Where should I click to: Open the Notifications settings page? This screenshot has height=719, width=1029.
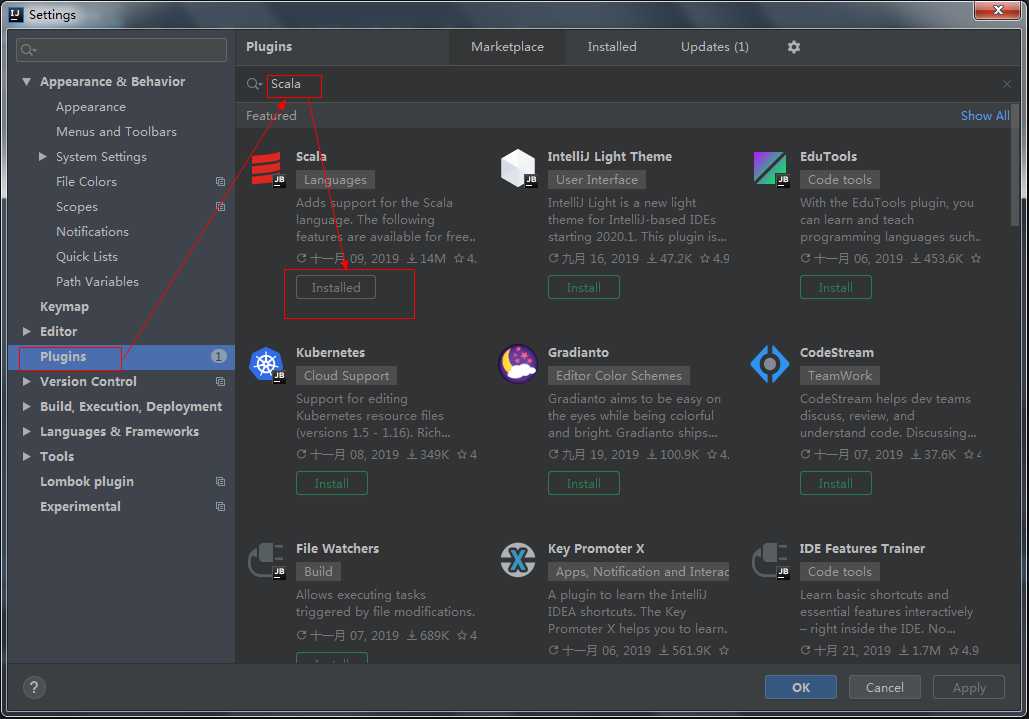coord(92,232)
